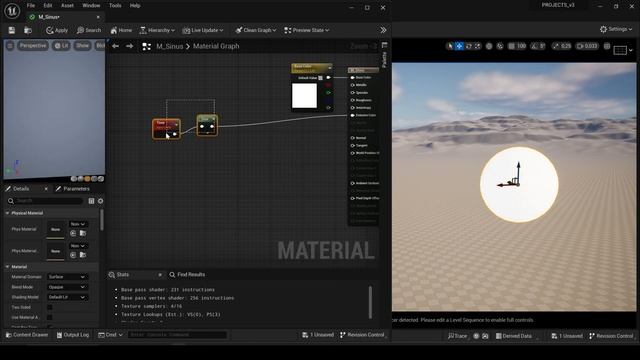Toggle Use Material Attributes checkbox
Viewport: 640px width, 360px height.
[50, 317]
